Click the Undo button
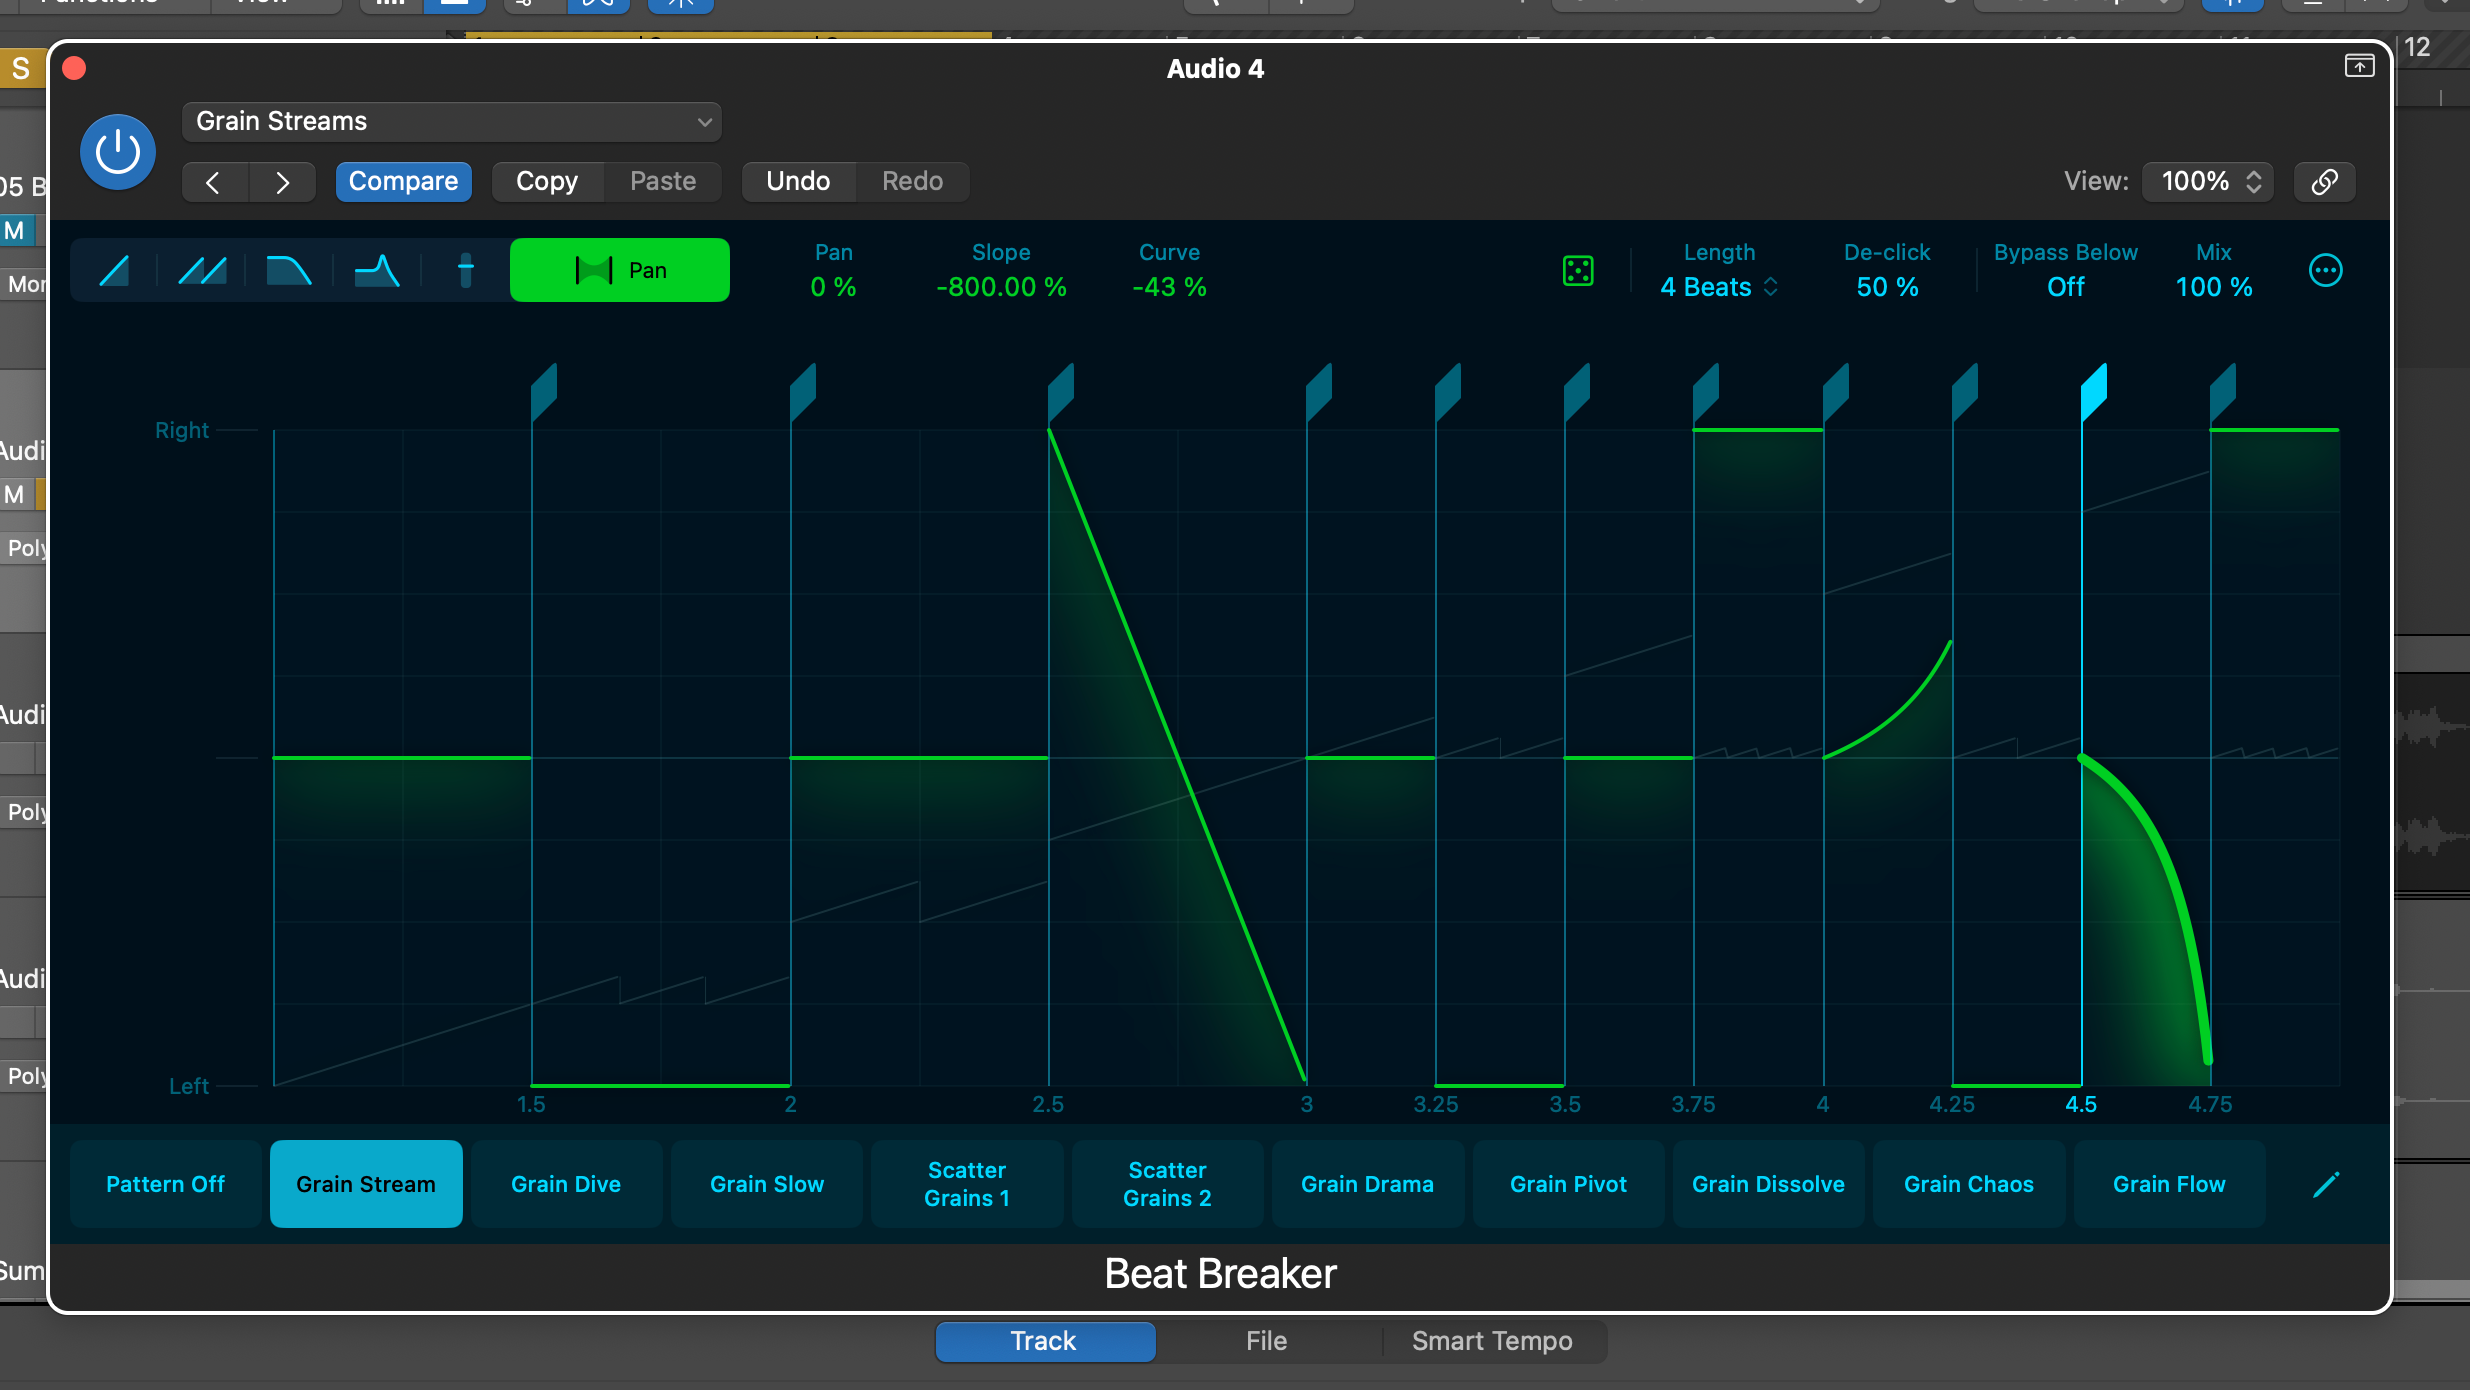 [798, 182]
